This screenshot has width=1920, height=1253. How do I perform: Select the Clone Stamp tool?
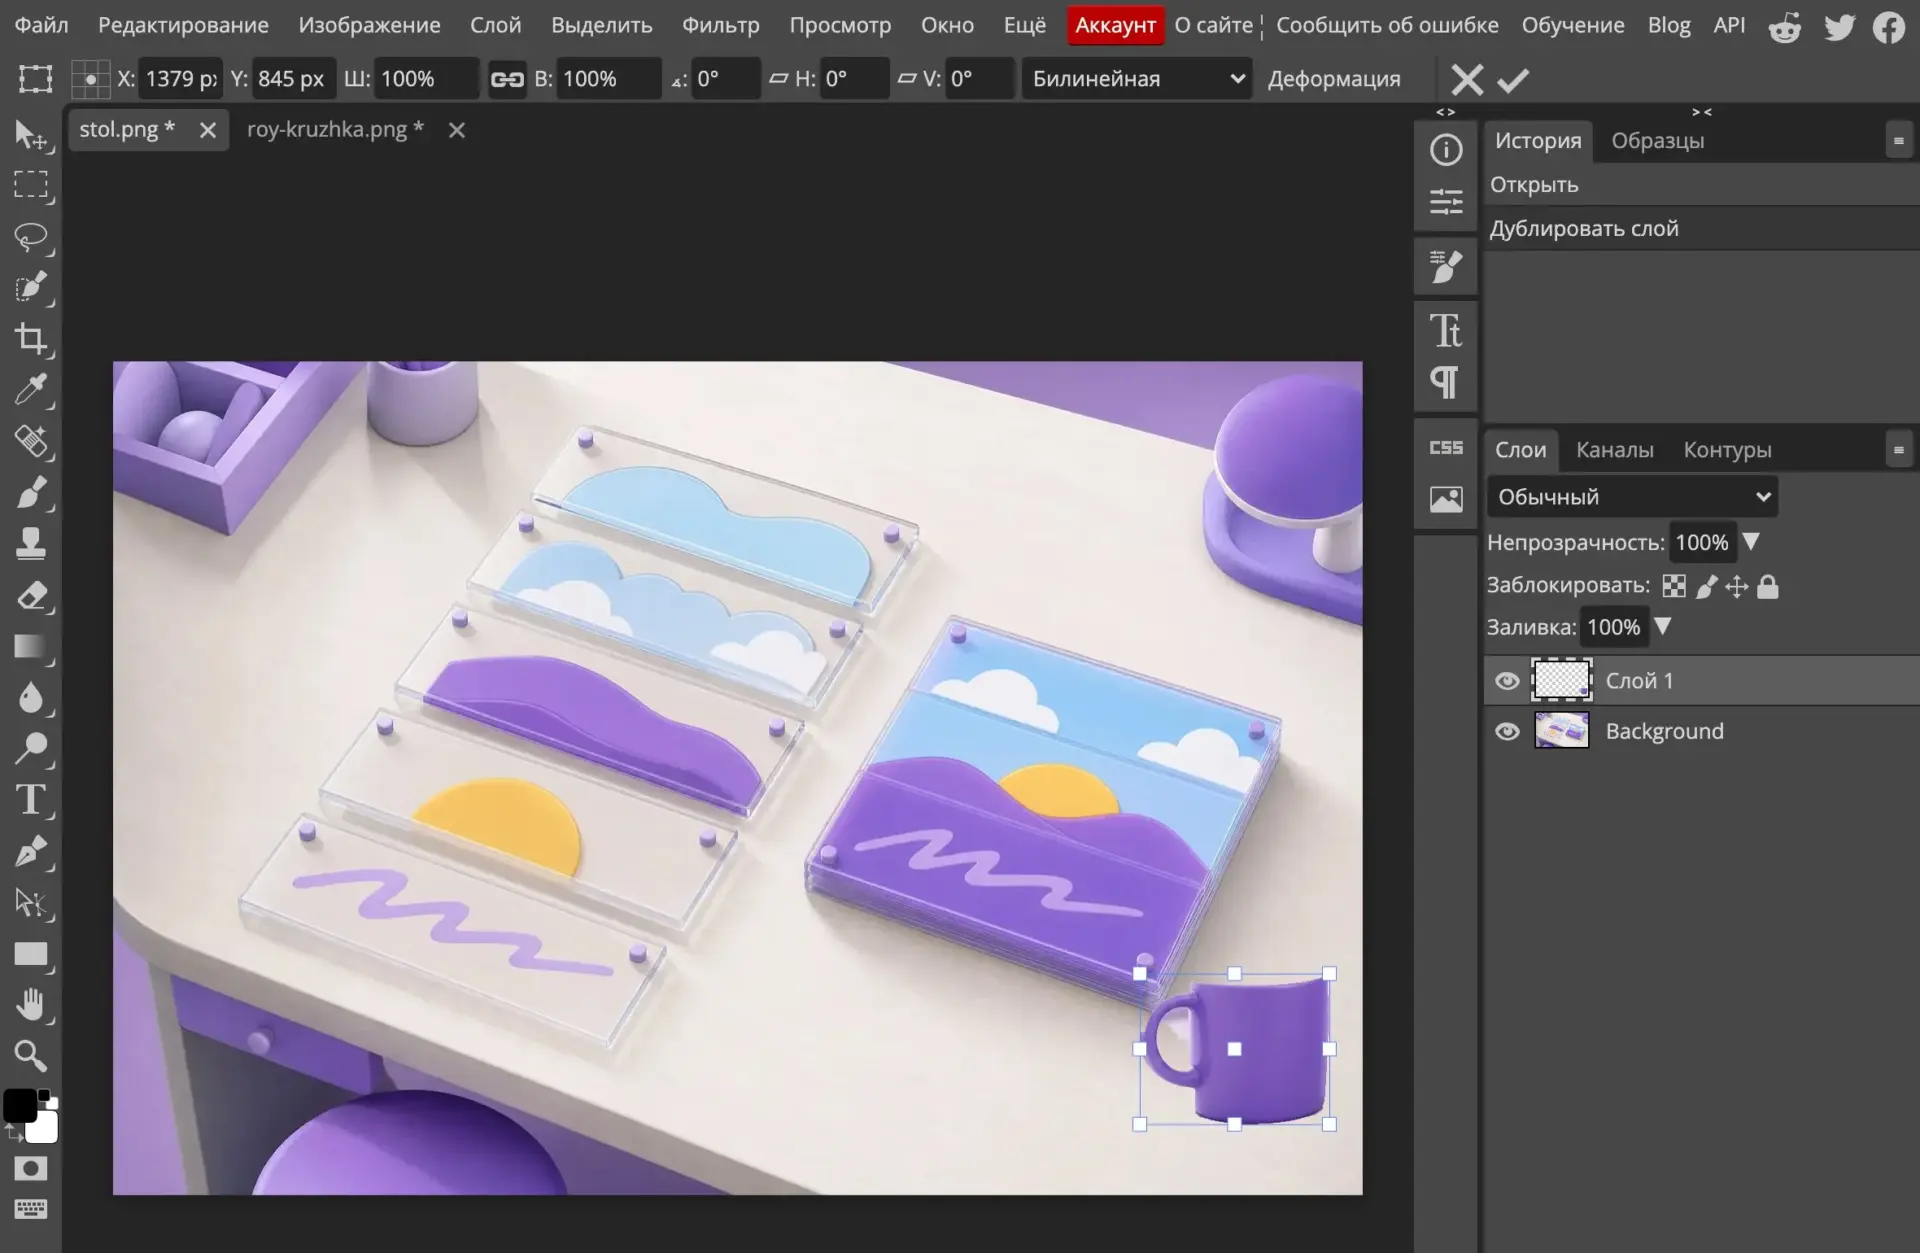coord(30,544)
